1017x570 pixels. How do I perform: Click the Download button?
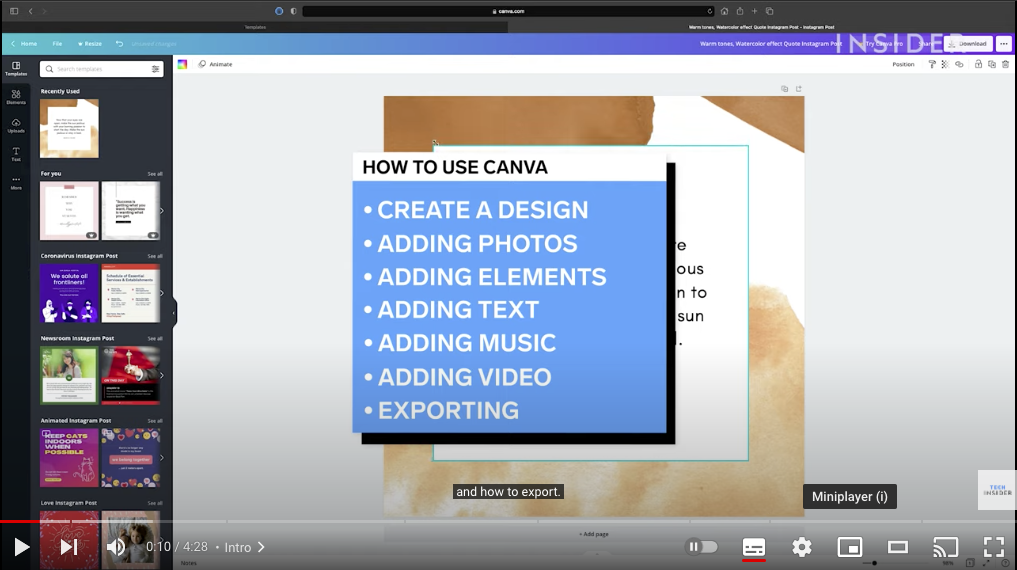click(x=968, y=43)
